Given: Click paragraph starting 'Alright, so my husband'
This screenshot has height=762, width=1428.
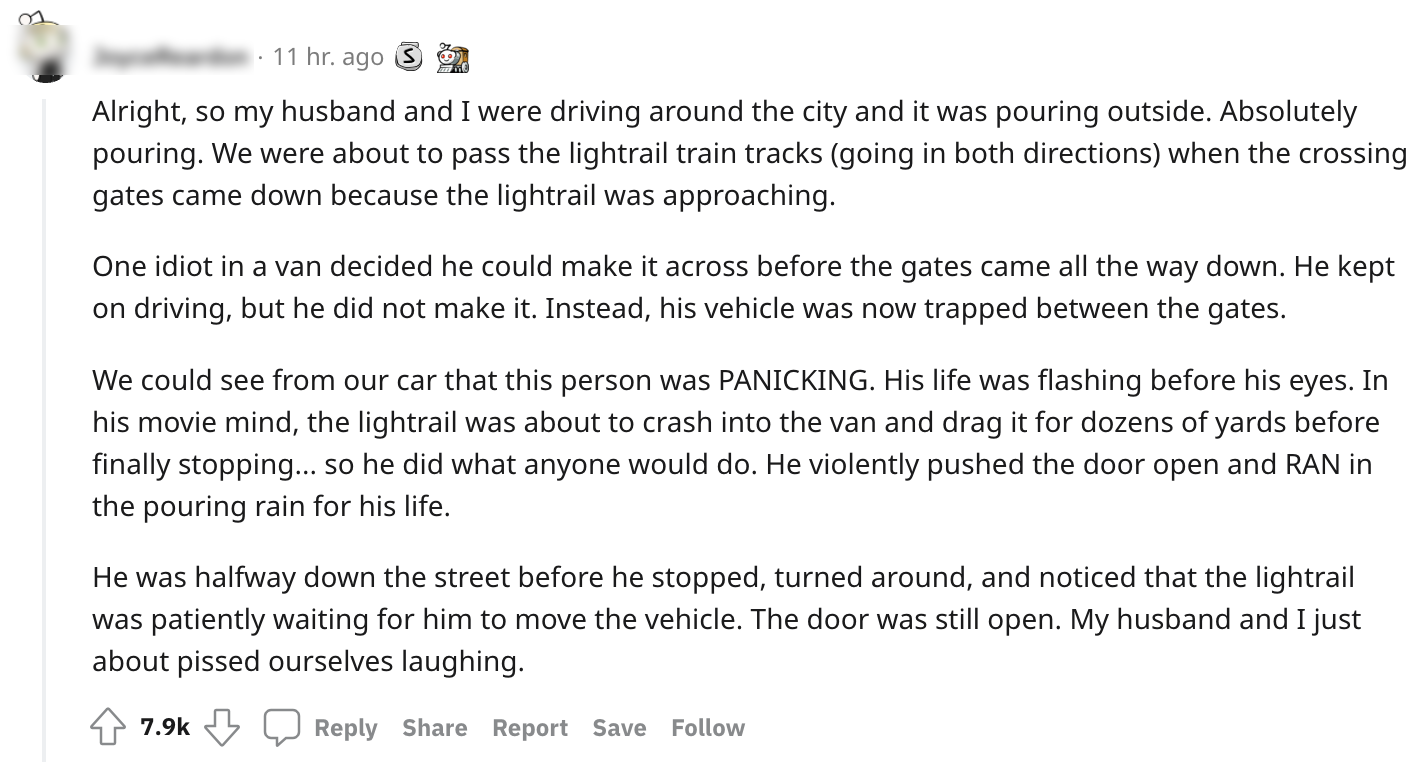Looking at the screenshot, I should pyautogui.click(x=700, y=153).
